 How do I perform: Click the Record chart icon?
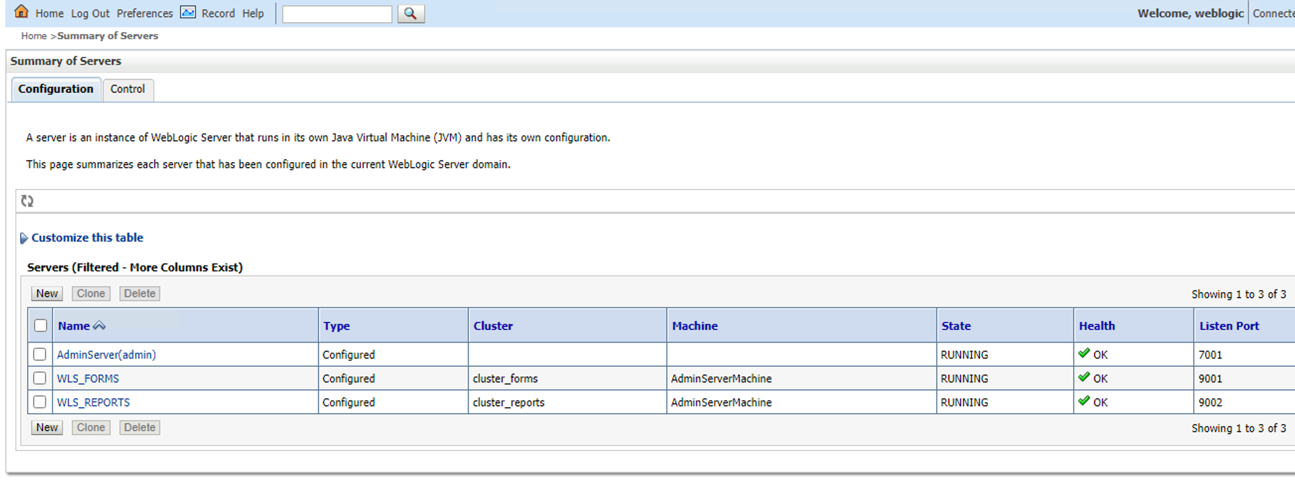[x=188, y=13]
